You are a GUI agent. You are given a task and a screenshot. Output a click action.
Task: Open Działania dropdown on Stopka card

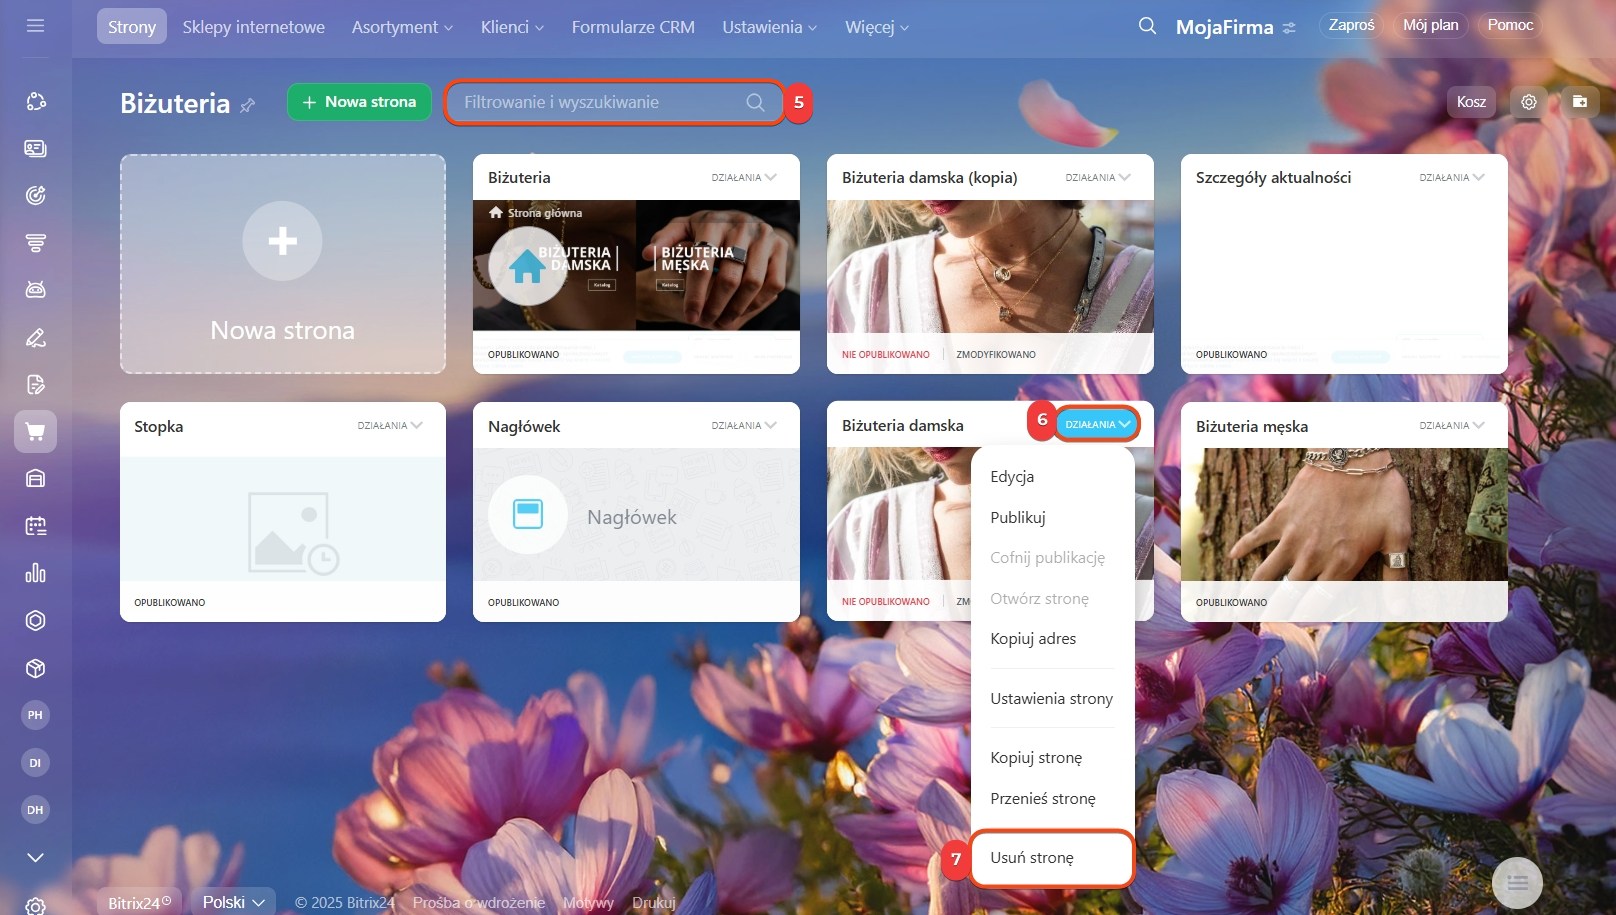coord(390,426)
